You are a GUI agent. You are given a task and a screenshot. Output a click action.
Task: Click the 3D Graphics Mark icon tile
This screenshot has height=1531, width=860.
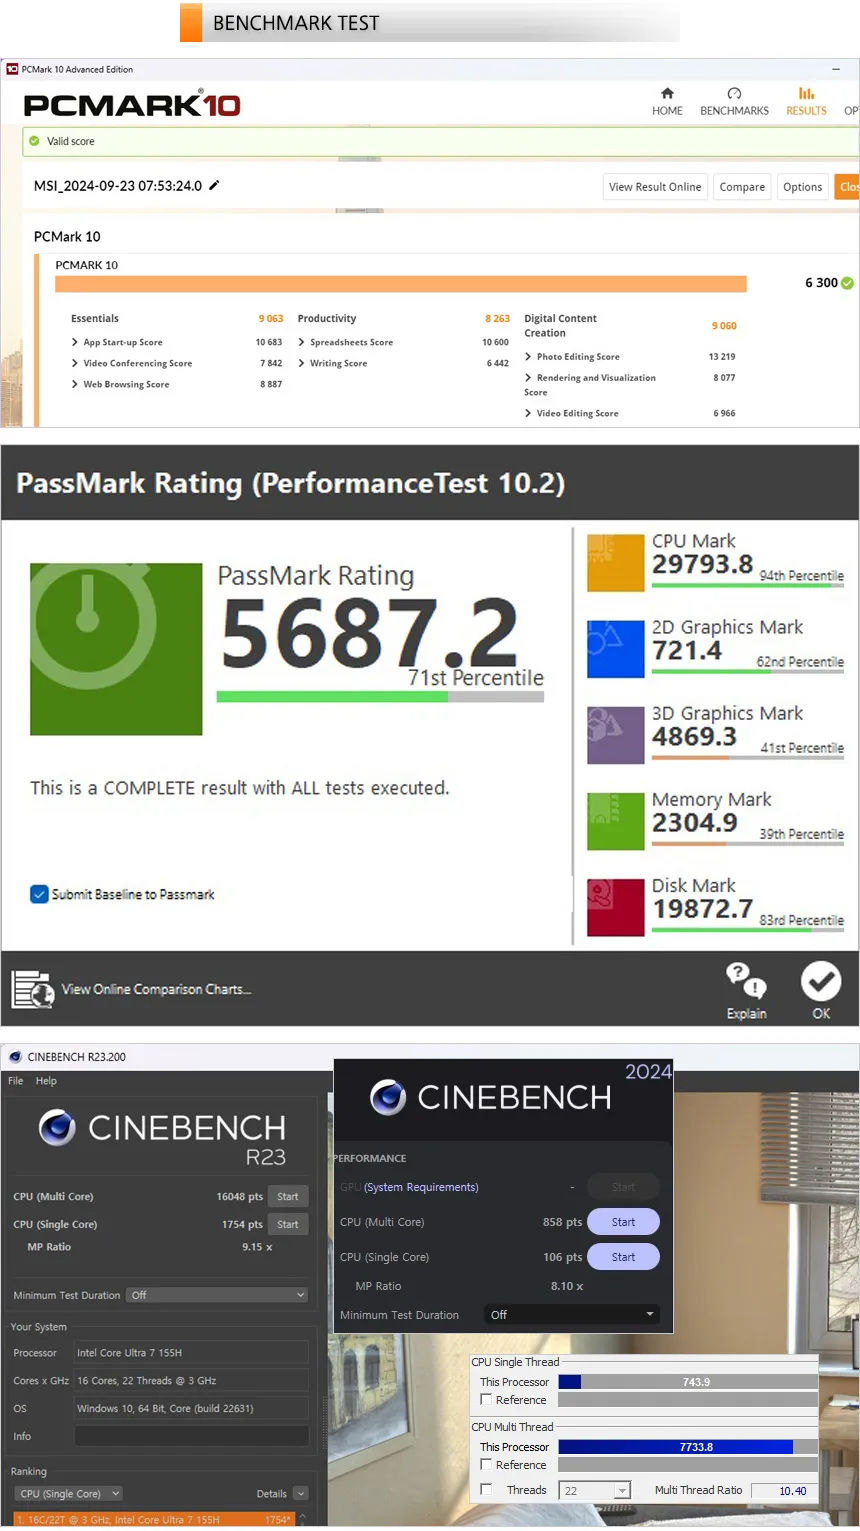pos(615,735)
